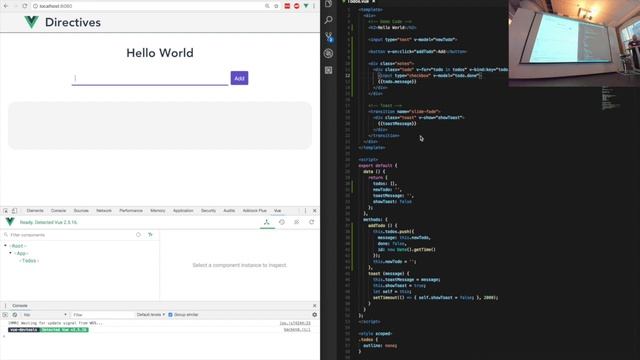Focus the console Filter field
This screenshot has height=360, width=640.
102,315
